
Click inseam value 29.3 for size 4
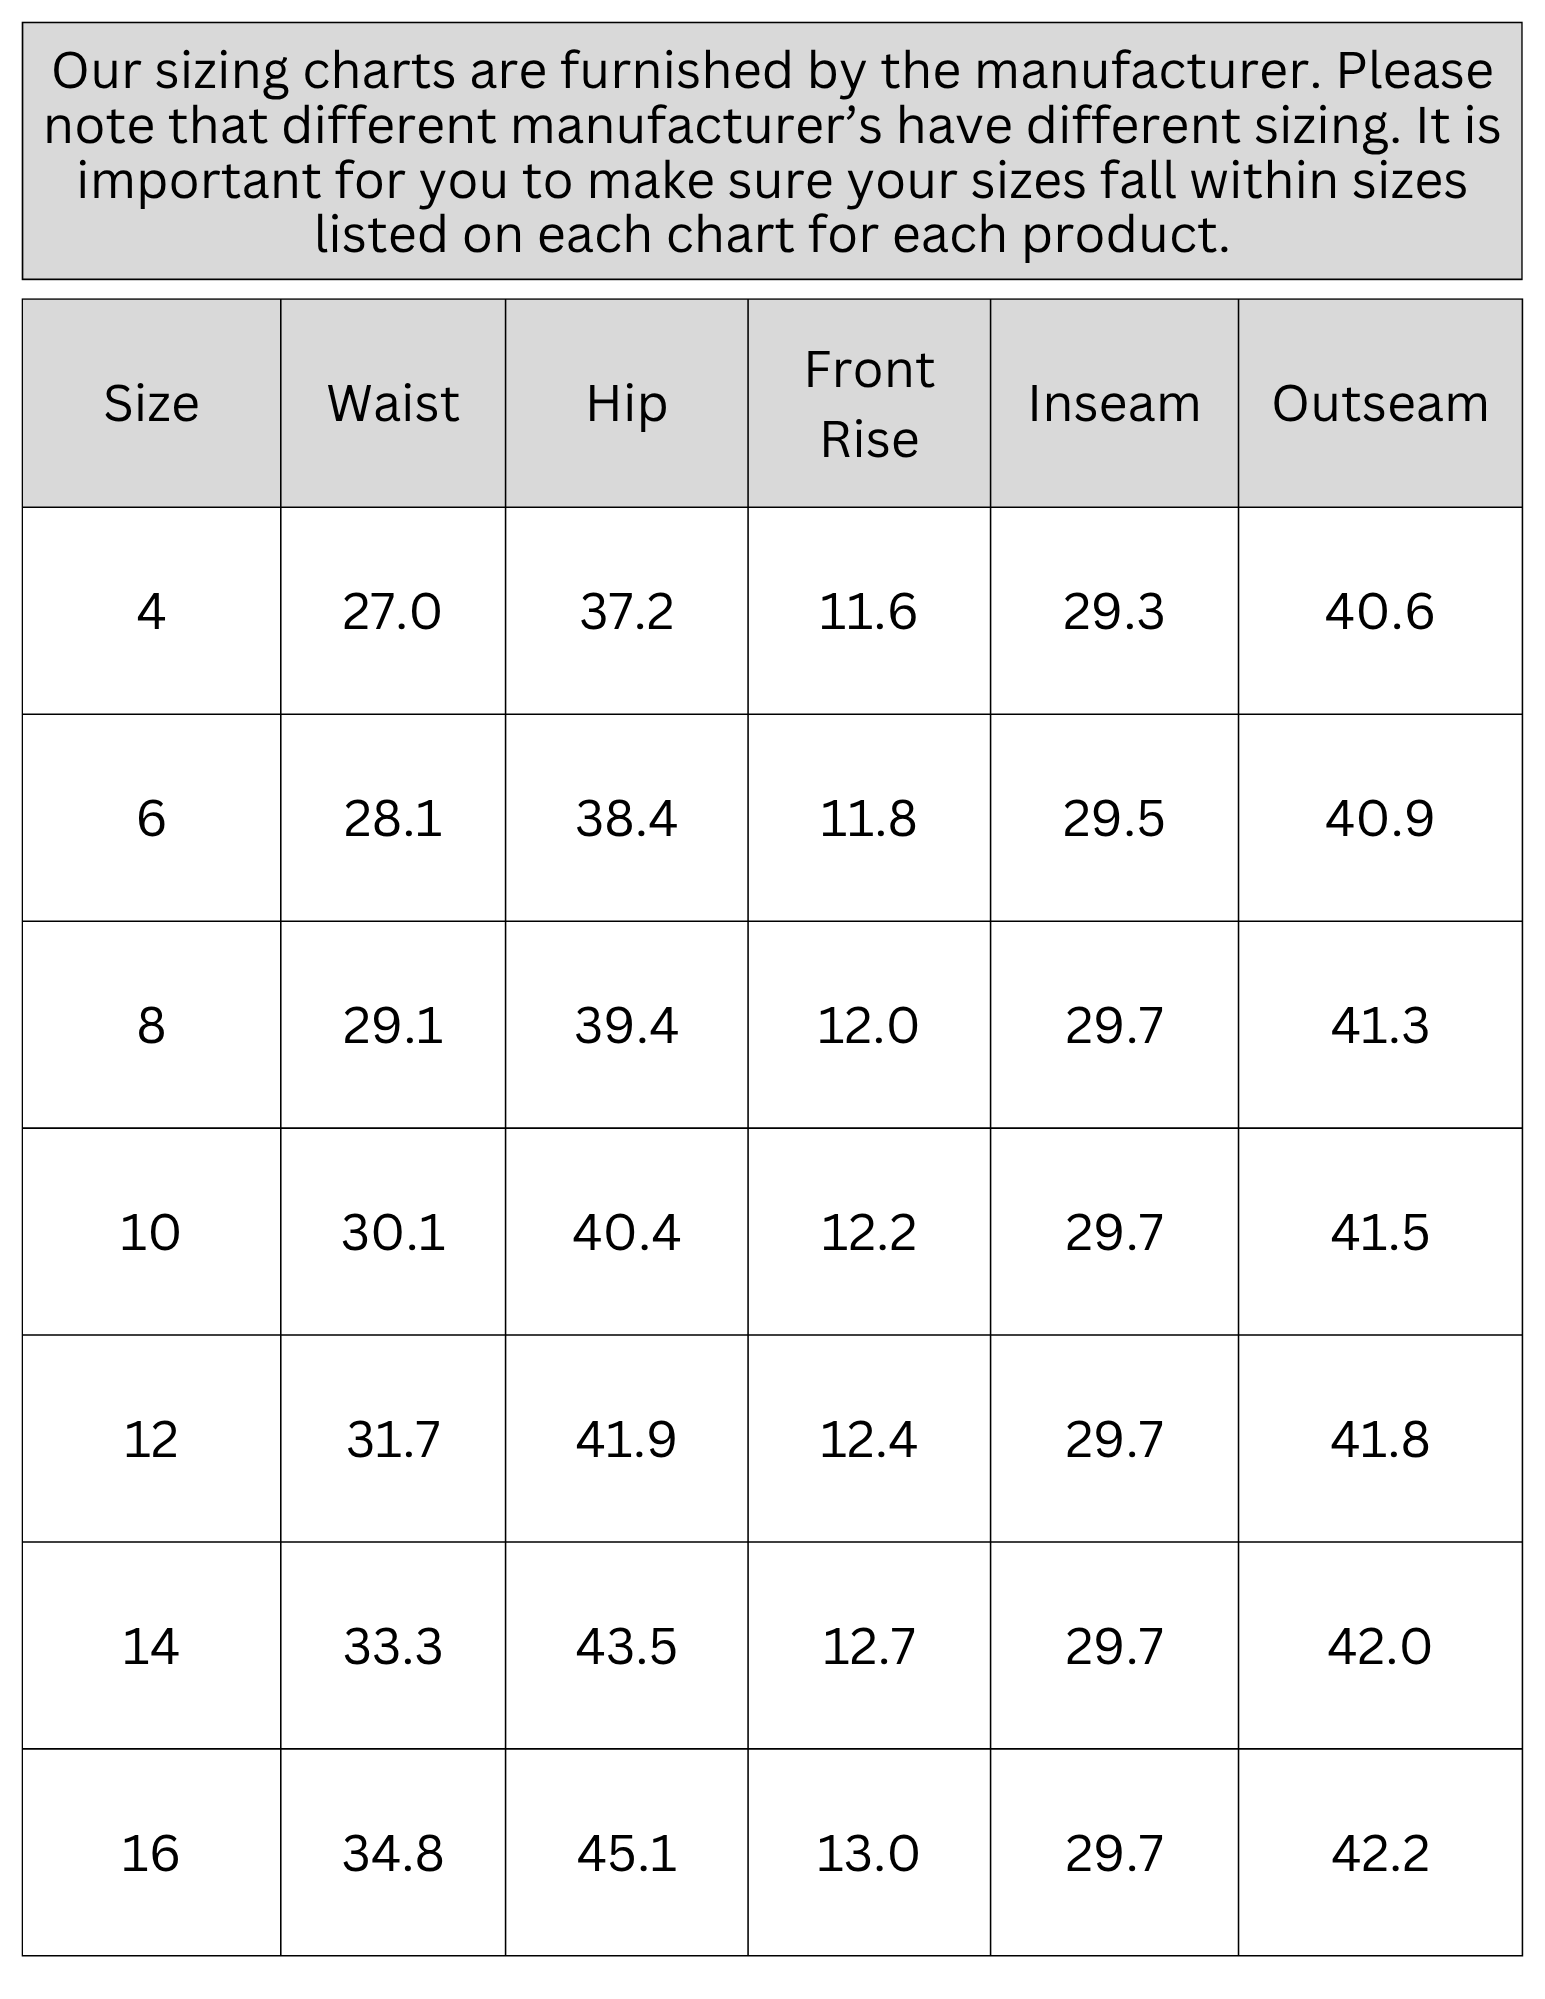pos(1114,611)
